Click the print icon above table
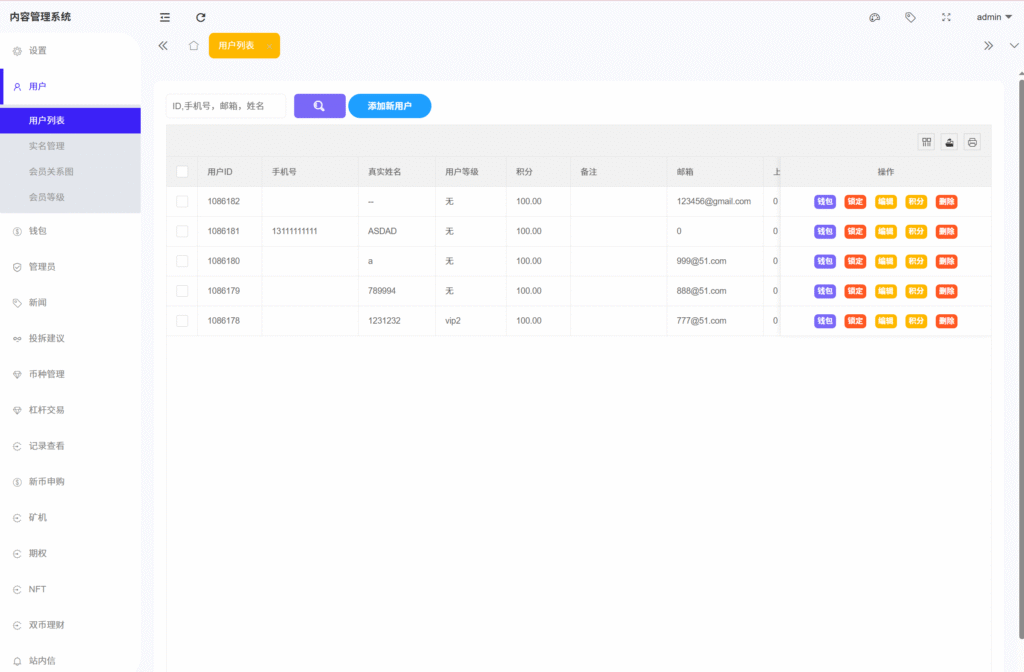This screenshot has height=672, width=1024. (972, 142)
